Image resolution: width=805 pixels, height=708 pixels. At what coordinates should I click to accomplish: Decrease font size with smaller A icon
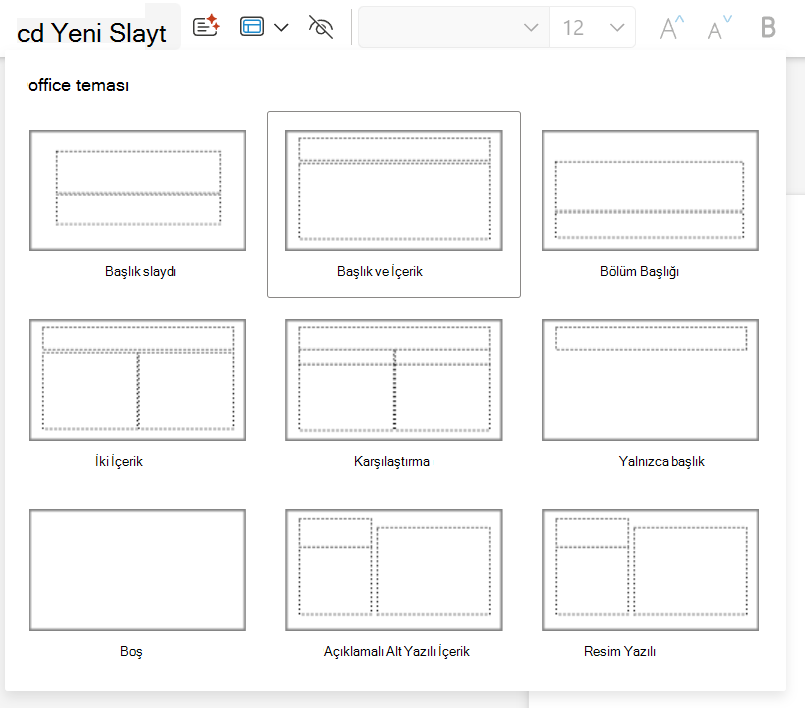[x=719, y=27]
